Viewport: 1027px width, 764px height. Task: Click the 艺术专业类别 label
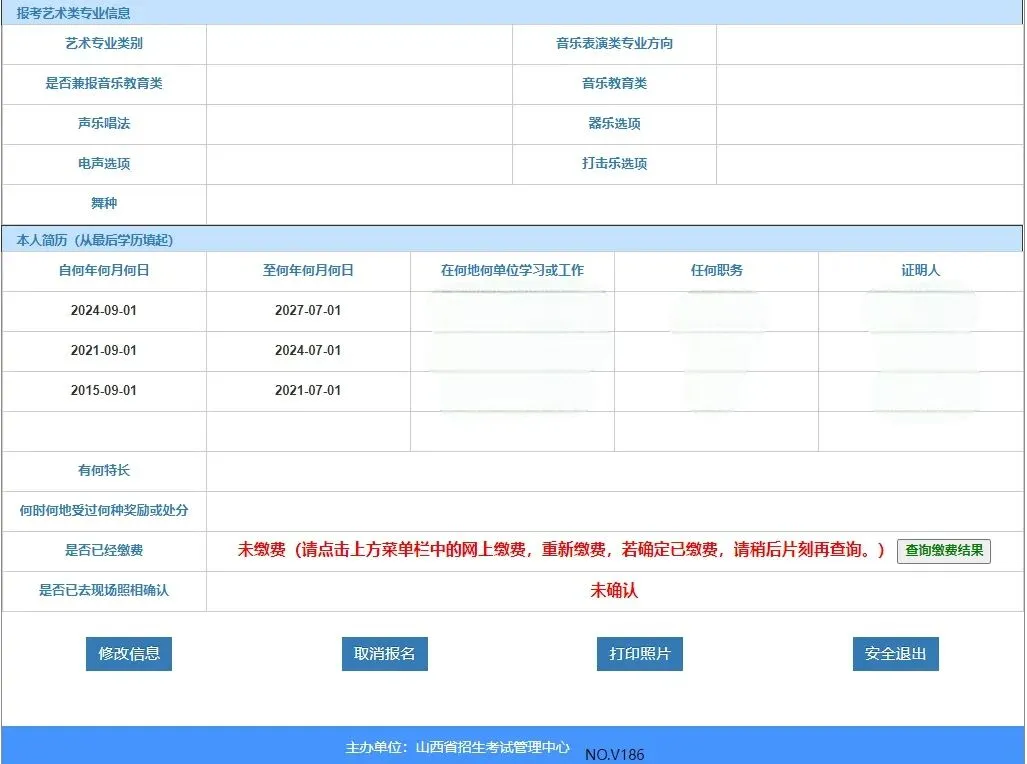tap(103, 43)
